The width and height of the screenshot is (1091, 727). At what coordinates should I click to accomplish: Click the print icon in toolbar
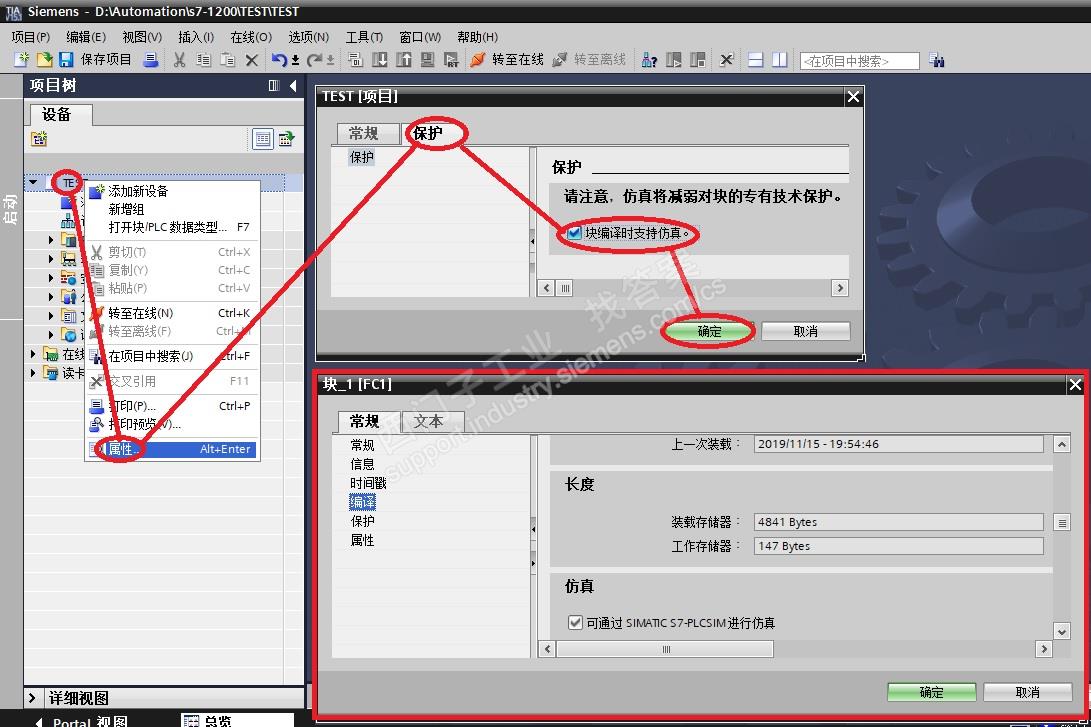[150, 60]
